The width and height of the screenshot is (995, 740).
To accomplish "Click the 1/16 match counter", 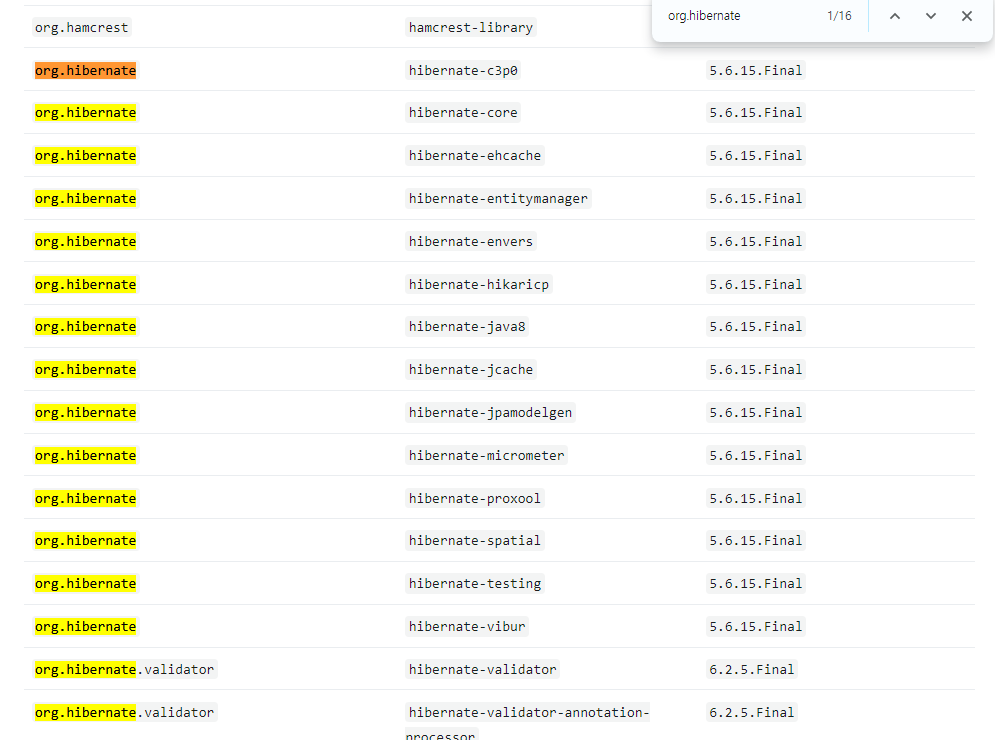I will point(839,16).
